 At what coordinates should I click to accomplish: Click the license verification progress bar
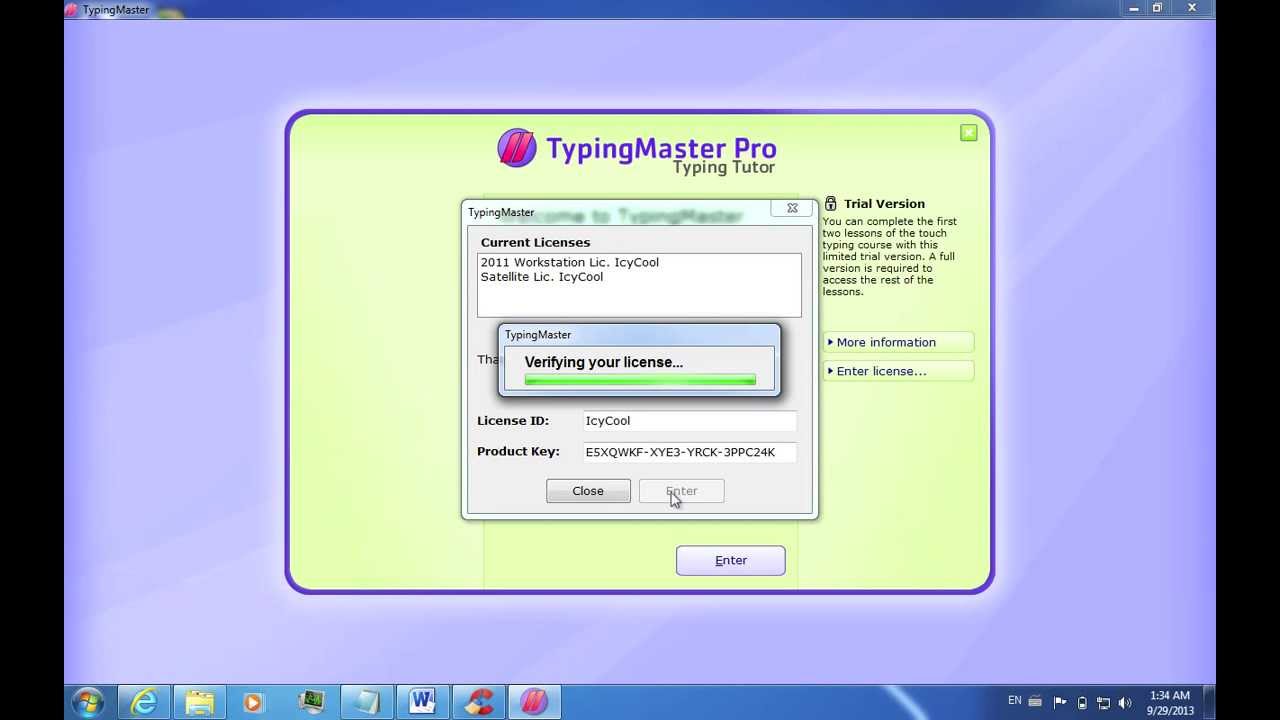point(640,380)
